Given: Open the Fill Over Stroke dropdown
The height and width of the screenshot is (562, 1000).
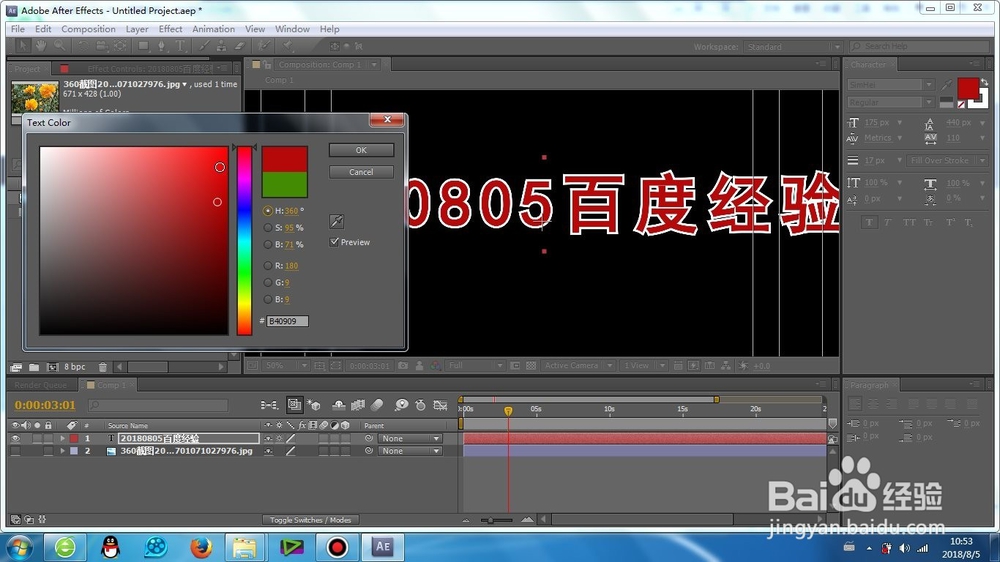Looking at the screenshot, I should pyautogui.click(x=946, y=161).
